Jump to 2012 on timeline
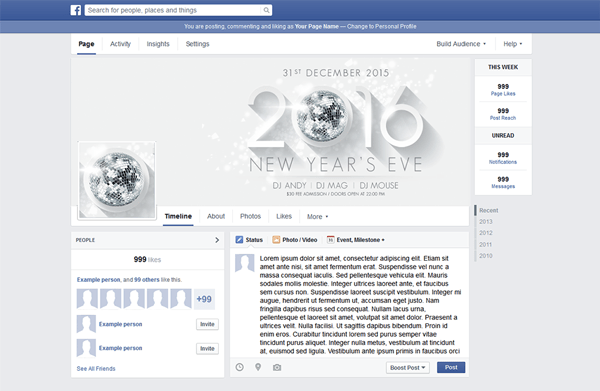Image resolution: width=600 pixels, height=391 pixels. coord(486,233)
